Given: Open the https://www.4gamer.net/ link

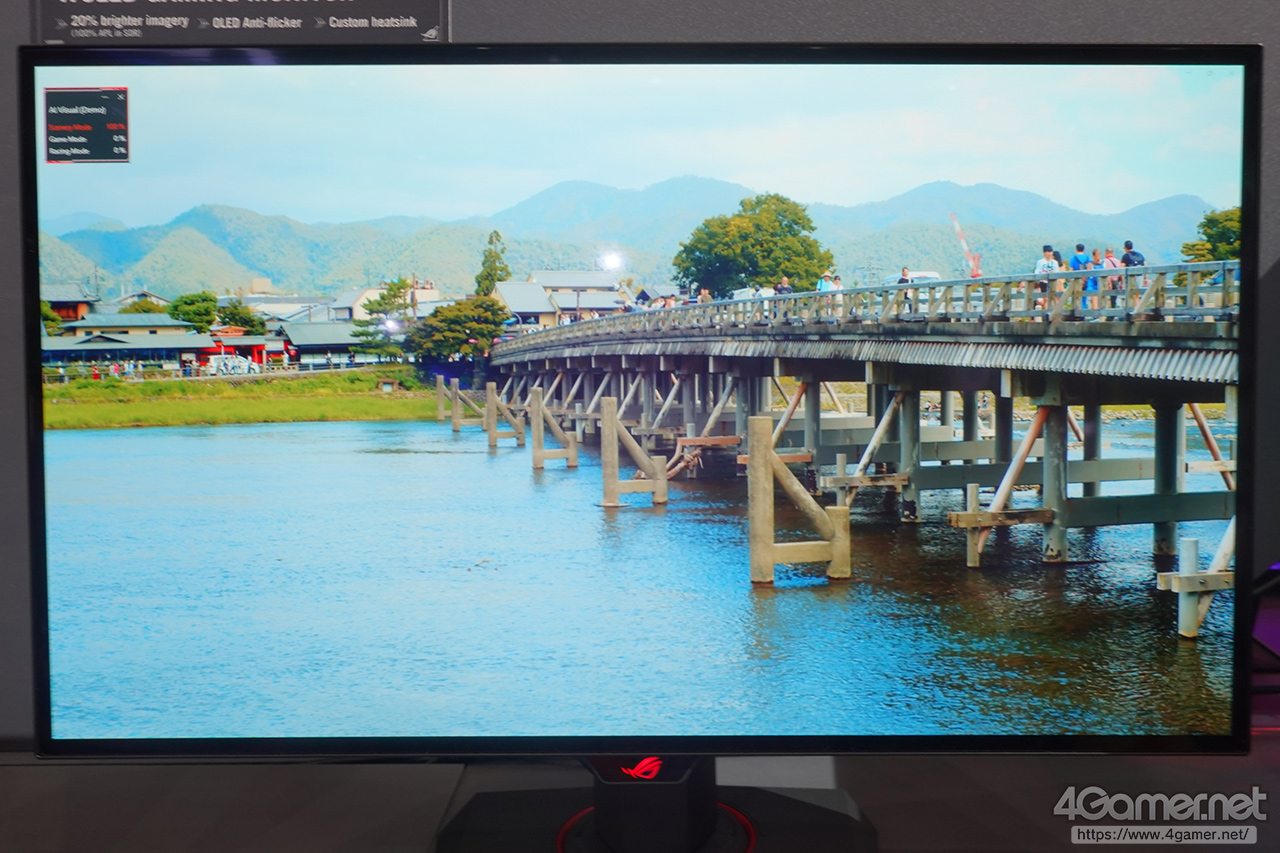Looking at the screenshot, I should coord(1163,832).
